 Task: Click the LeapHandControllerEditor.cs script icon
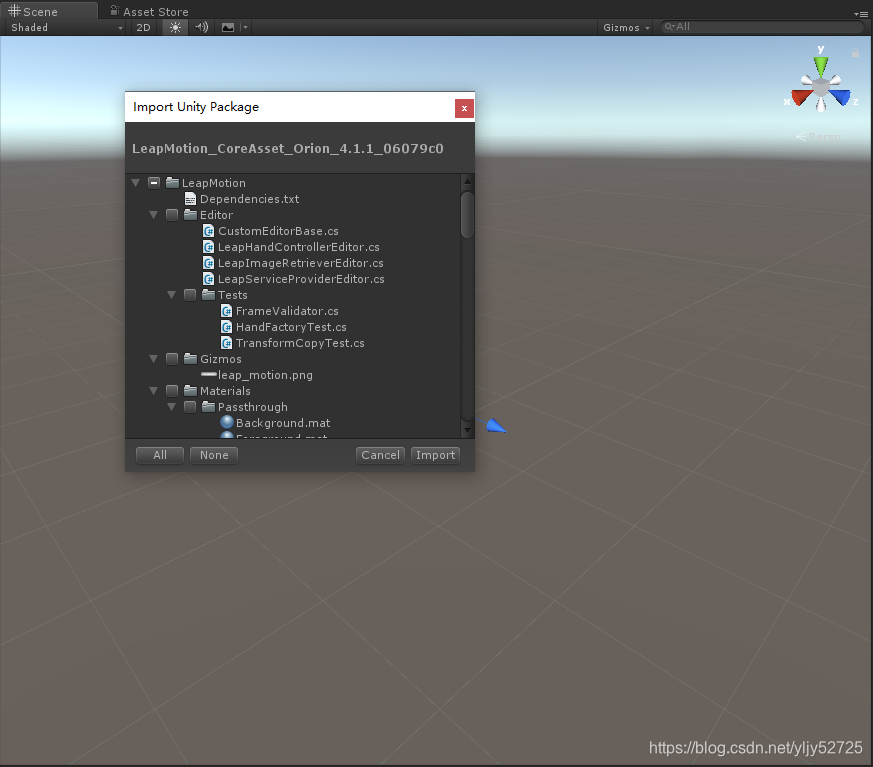coord(208,247)
